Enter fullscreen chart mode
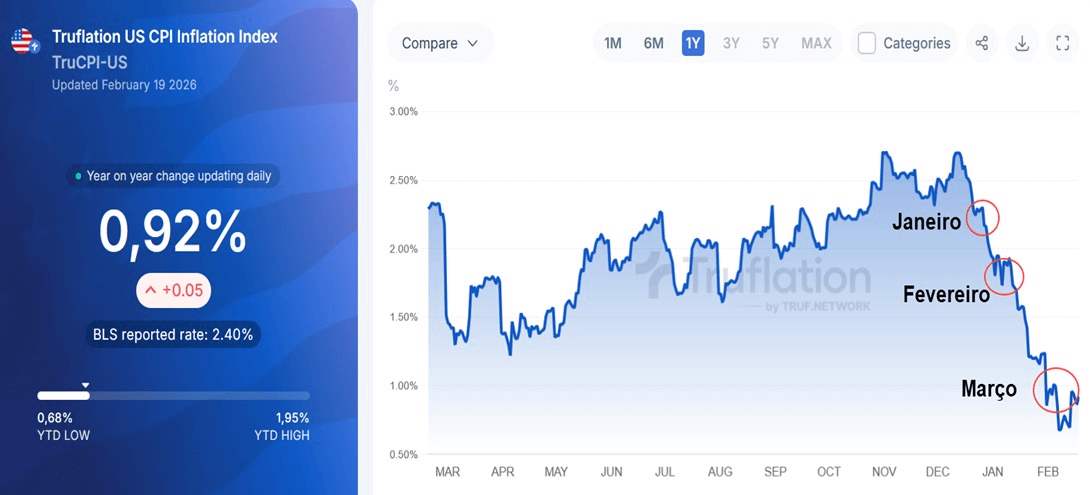 click(x=1062, y=43)
